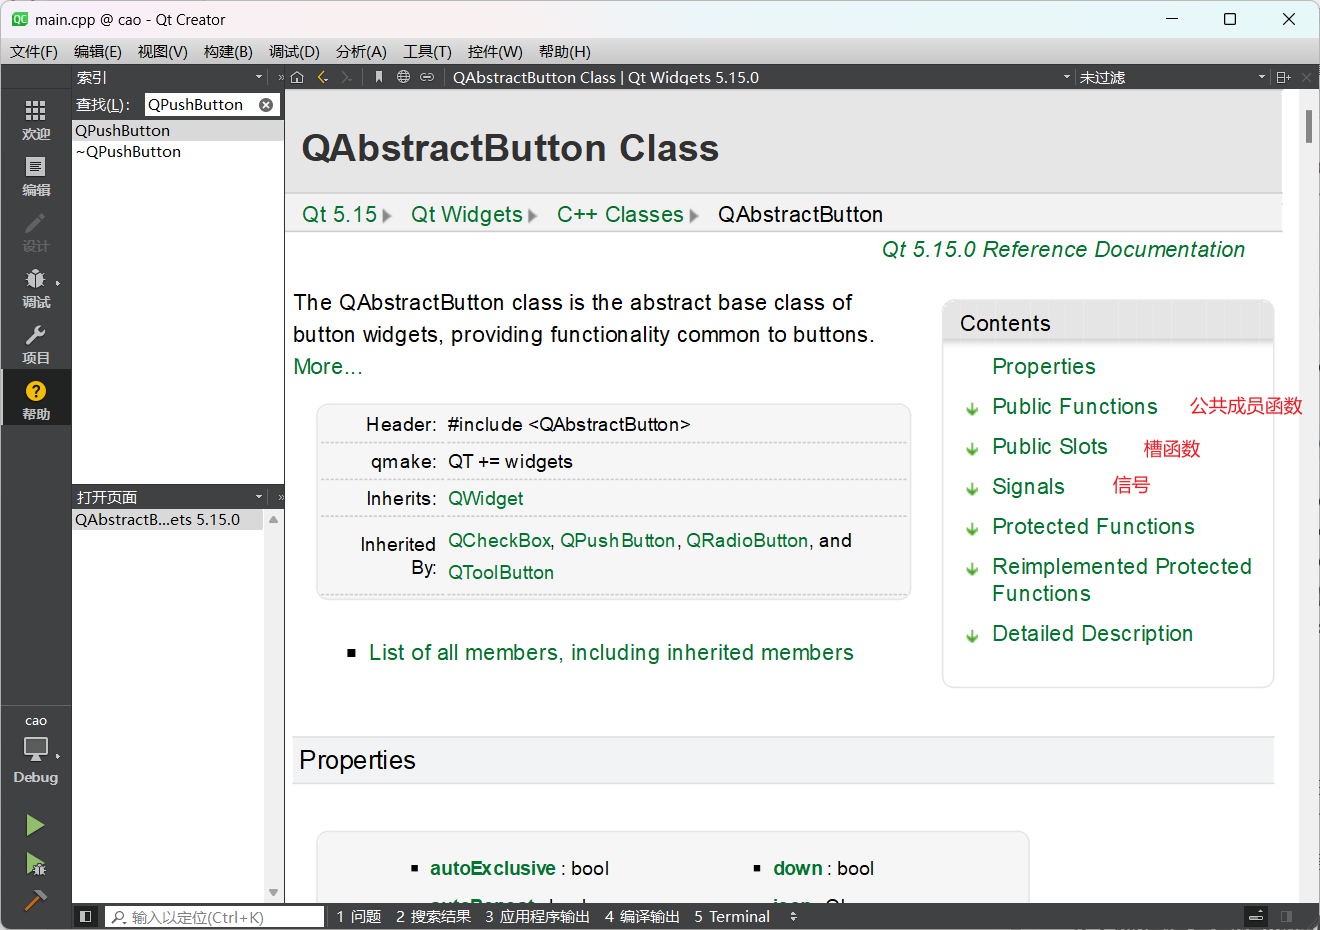Image resolution: width=1320 pixels, height=930 pixels.
Task: Open the help page title dropdown
Action: coord(1067,77)
